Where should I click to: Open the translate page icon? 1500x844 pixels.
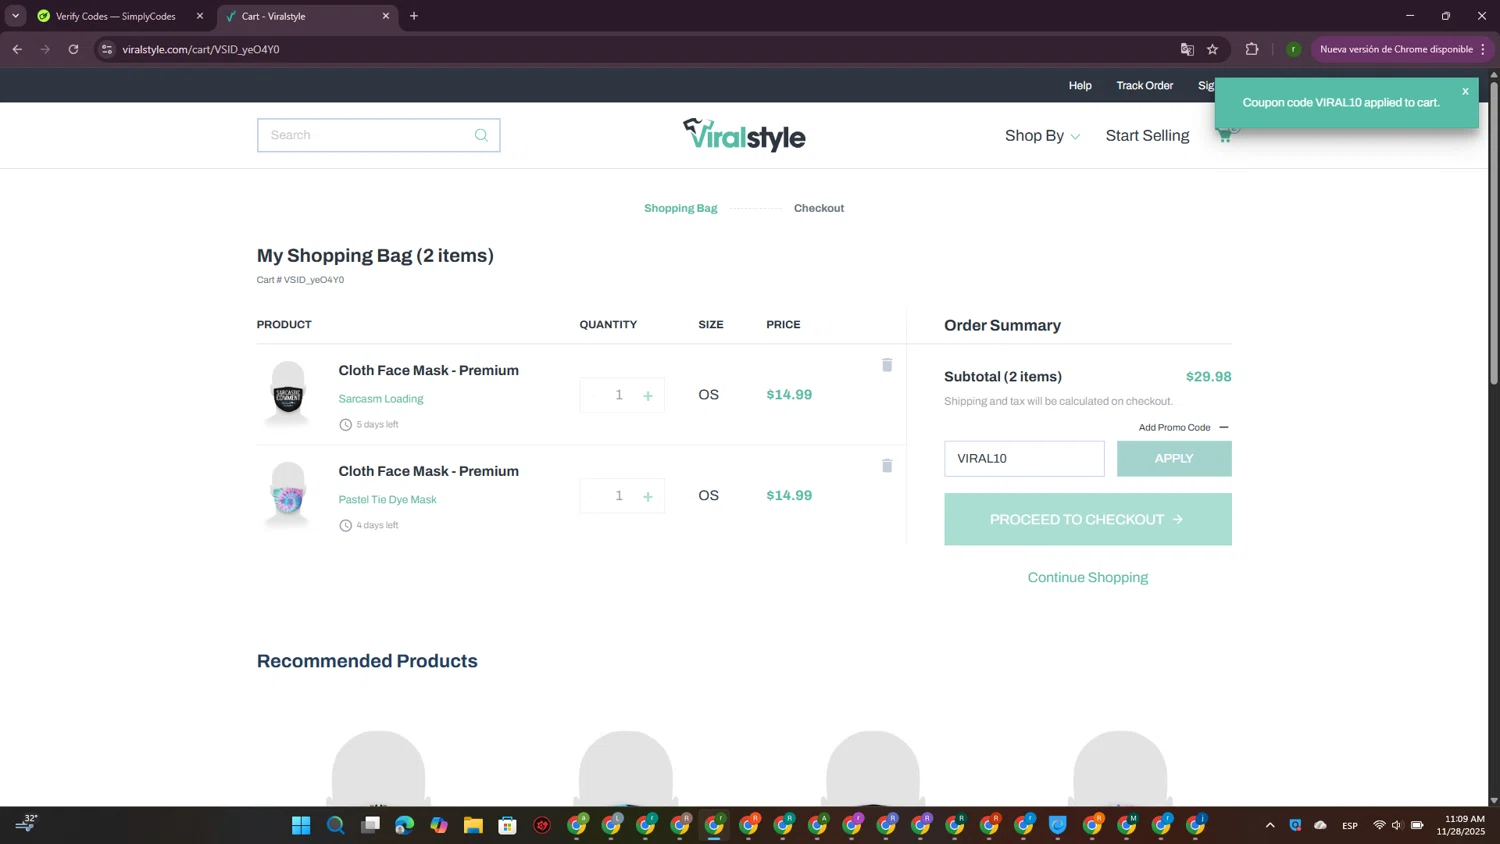point(1187,49)
